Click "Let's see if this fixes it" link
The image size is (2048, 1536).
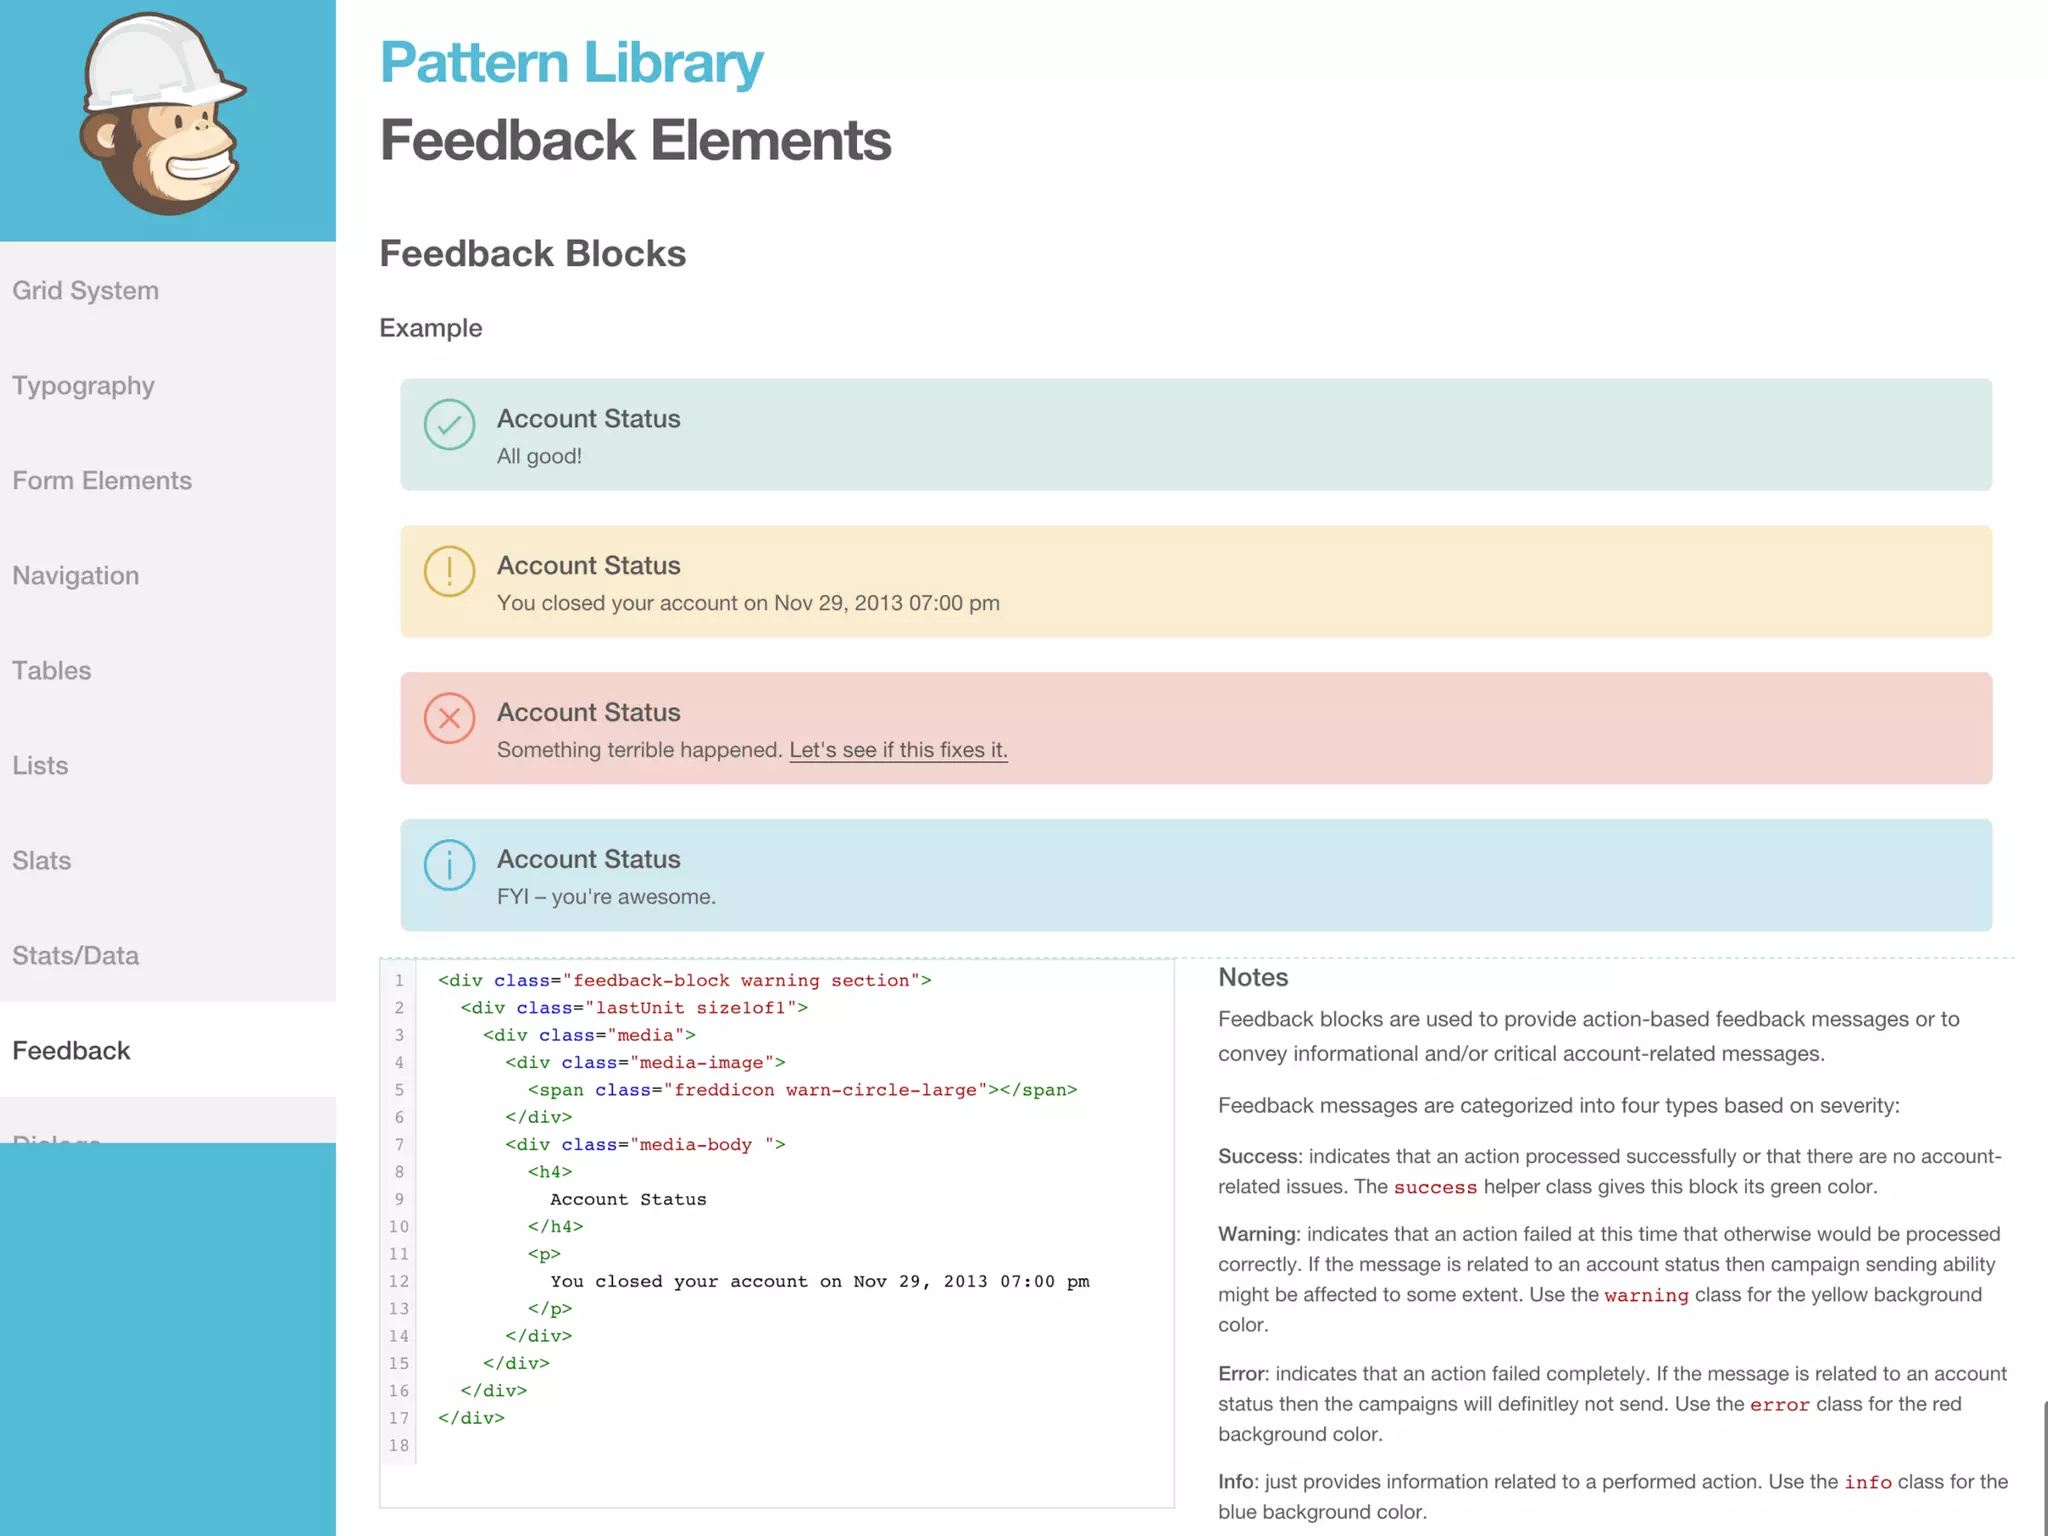pyautogui.click(x=898, y=750)
